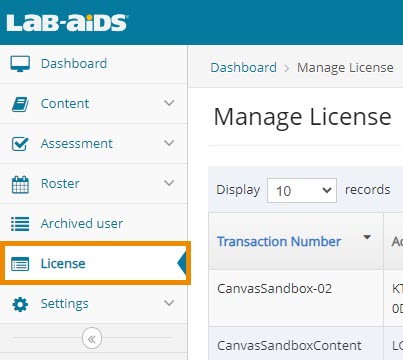The width and height of the screenshot is (403, 360).
Task: Select Archived user in sidebar
Action: [x=93, y=224]
